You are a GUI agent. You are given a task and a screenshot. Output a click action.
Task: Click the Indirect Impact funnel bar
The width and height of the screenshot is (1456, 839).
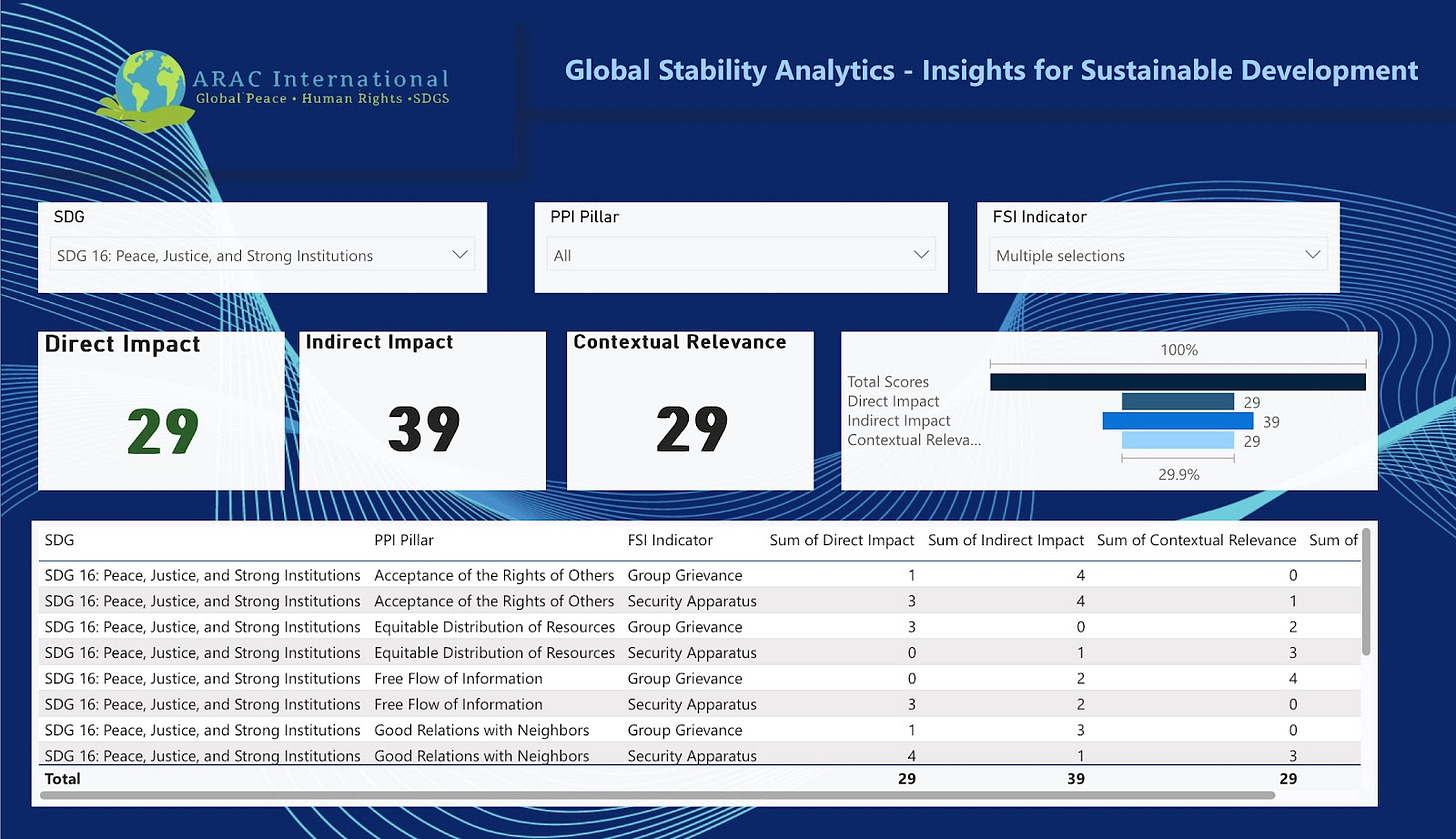tap(1177, 421)
